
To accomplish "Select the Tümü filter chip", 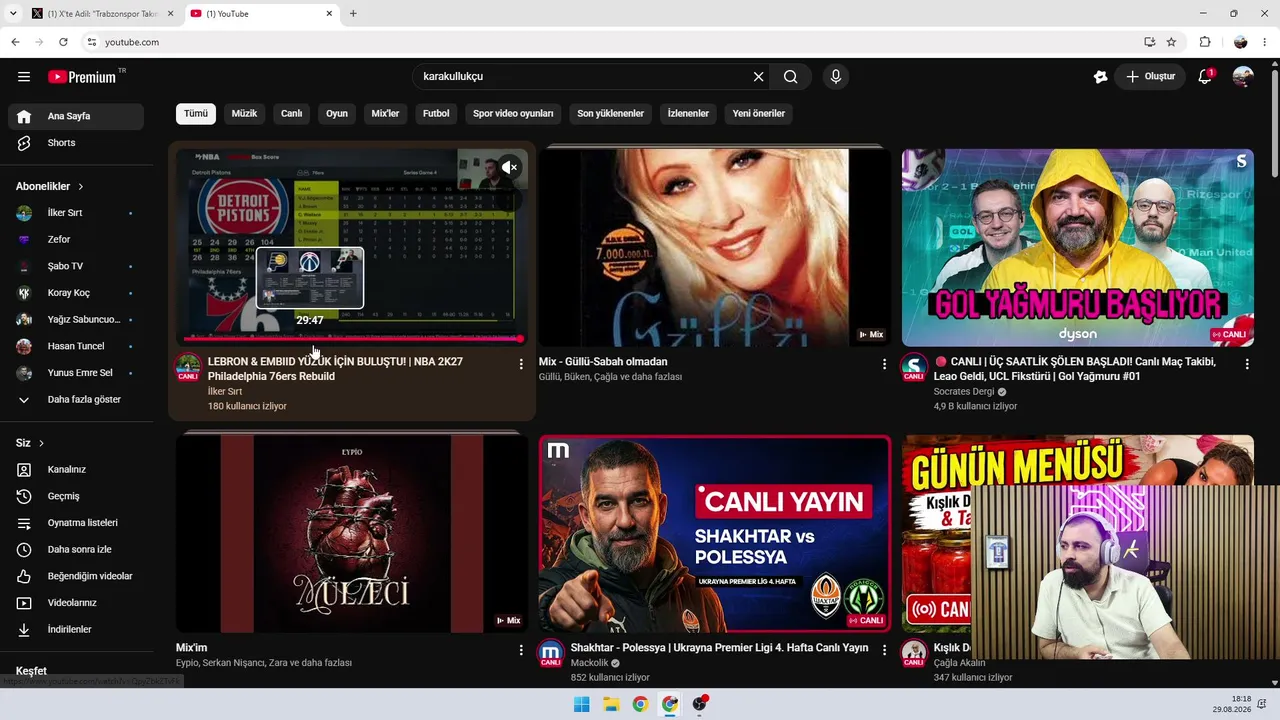I will click(196, 113).
